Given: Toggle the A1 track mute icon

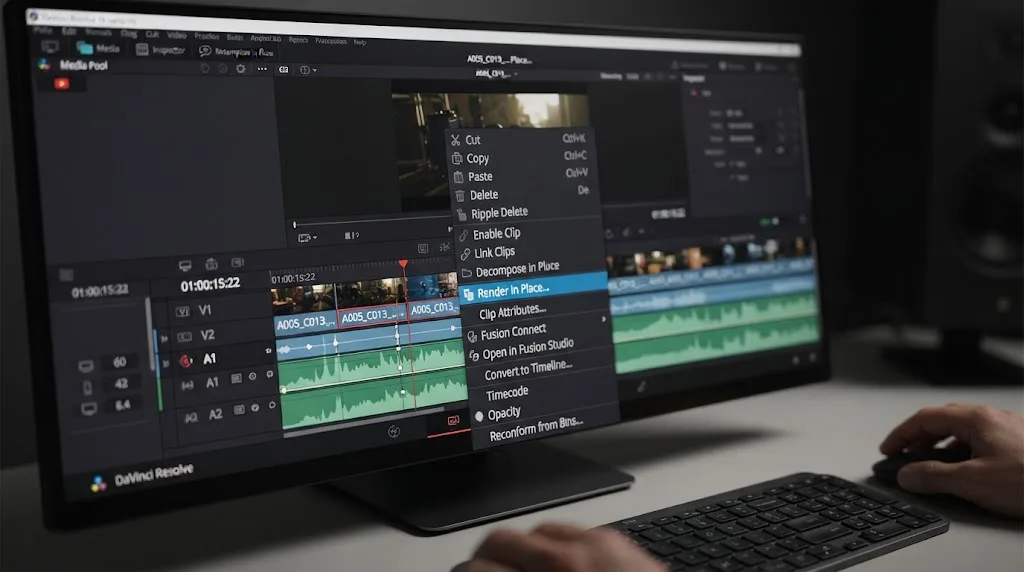Looking at the screenshot, I should pyautogui.click(x=270, y=375).
